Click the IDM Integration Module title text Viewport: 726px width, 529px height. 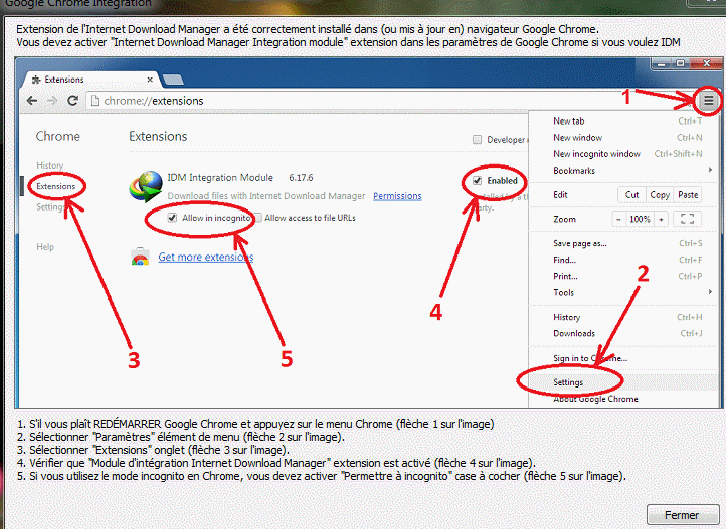(220, 178)
